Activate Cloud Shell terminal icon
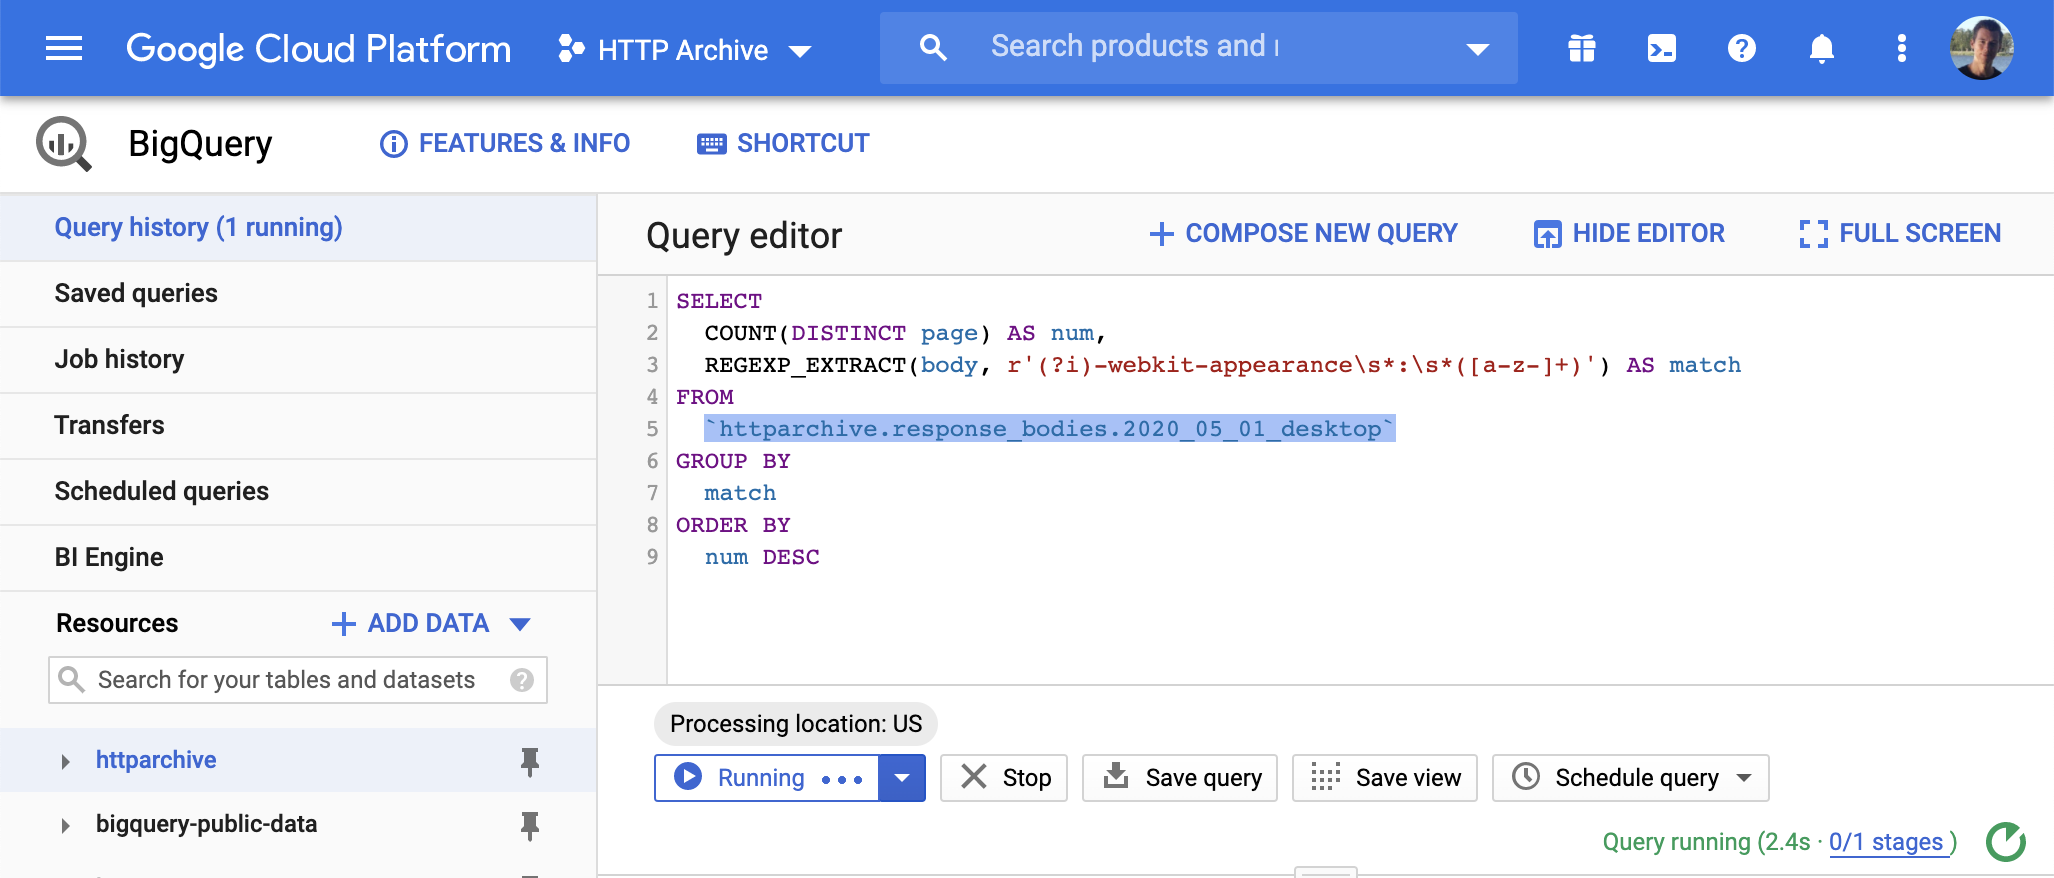The height and width of the screenshot is (878, 2054). tap(1662, 48)
